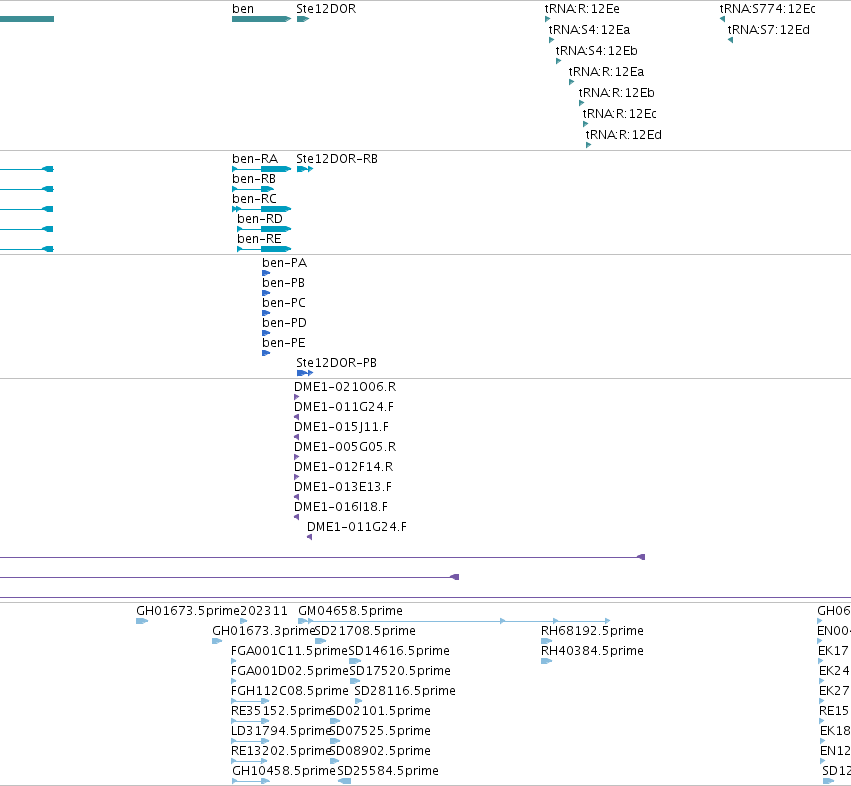The width and height of the screenshot is (851, 786).
Task: Select the SD02101.5prime EST label
Action: (380, 711)
